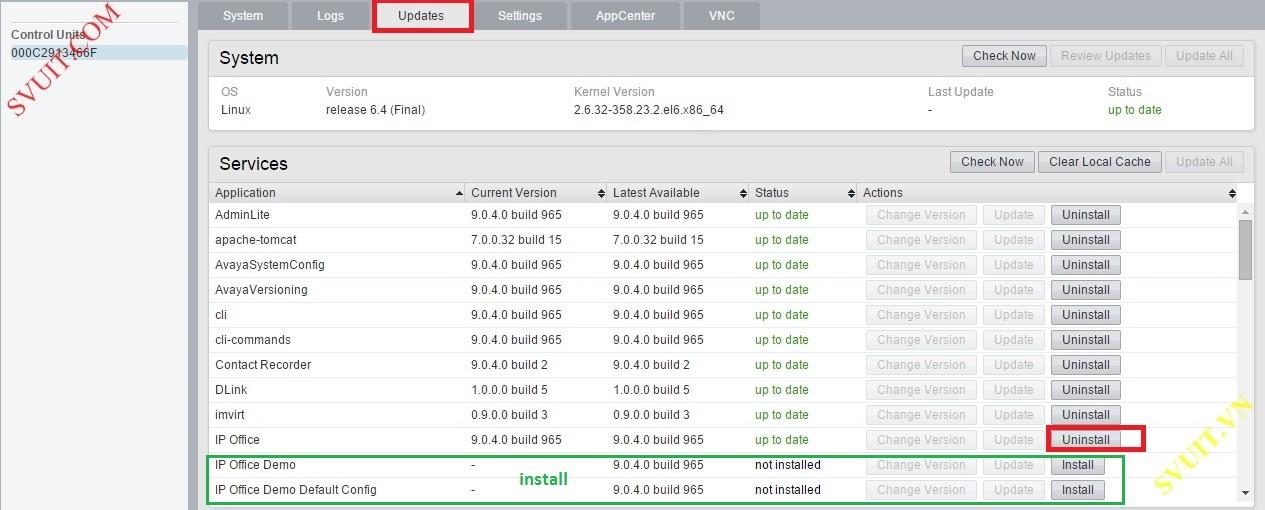1265x510 pixels.
Task: Uninstall AvayaVersioning
Action: tap(1085, 290)
